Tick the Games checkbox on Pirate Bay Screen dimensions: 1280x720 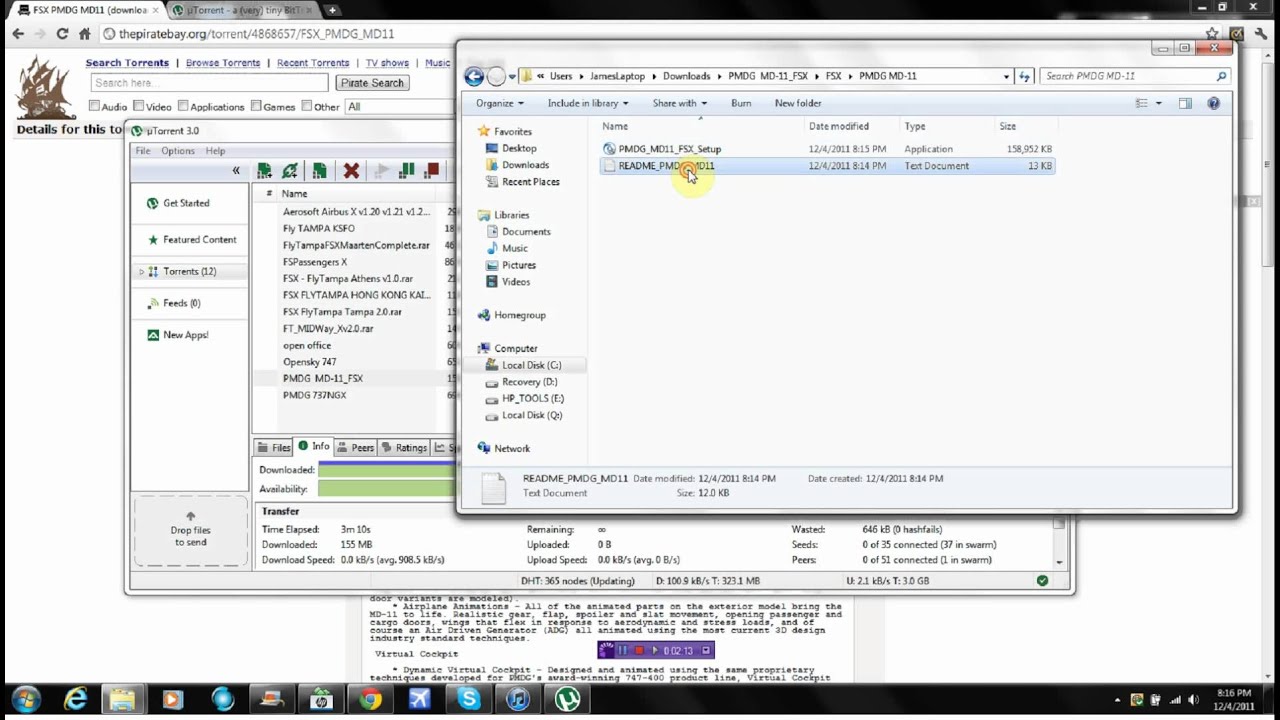click(256, 106)
